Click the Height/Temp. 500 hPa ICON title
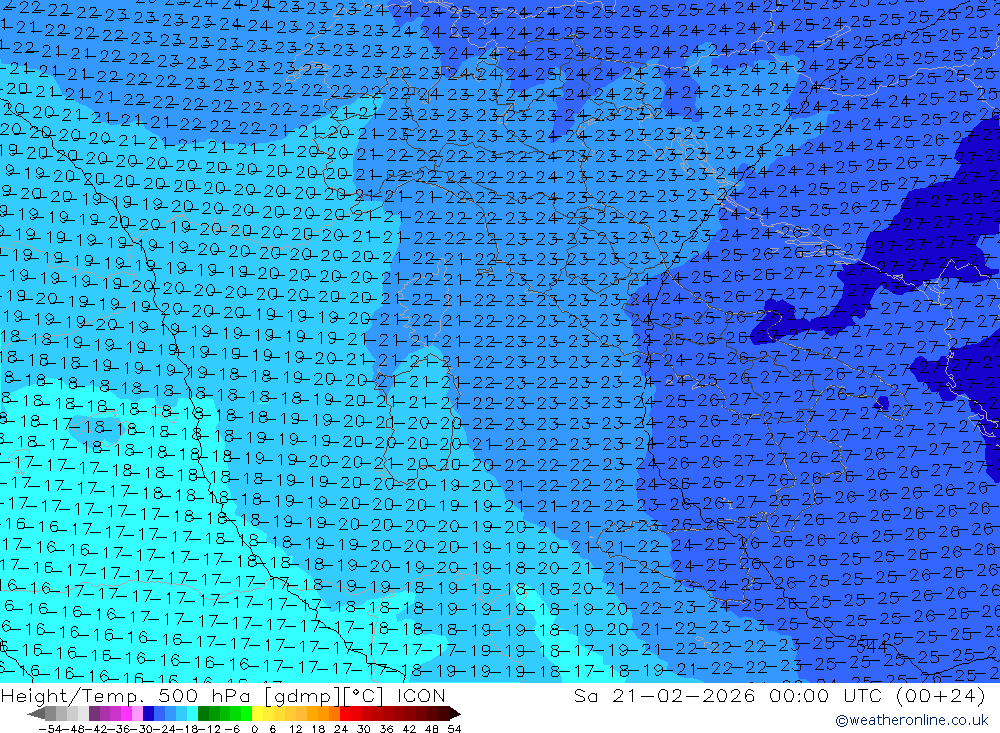Viewport: 1000px width, 733px height. pyautogui.click(x=223, y=695)
